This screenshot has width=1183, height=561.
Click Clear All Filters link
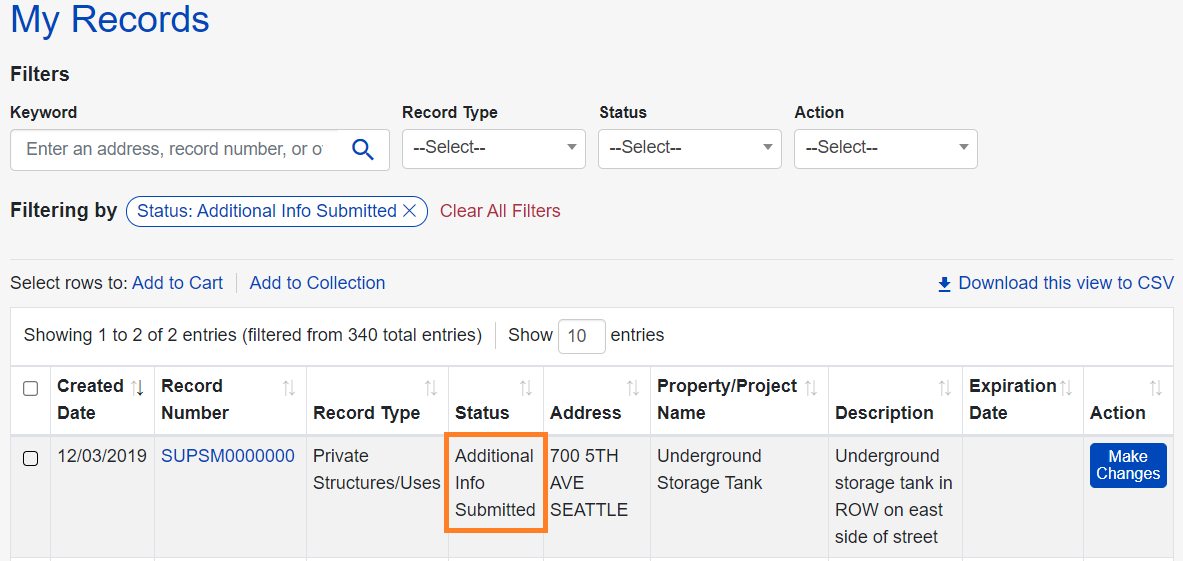coord(500,211)
